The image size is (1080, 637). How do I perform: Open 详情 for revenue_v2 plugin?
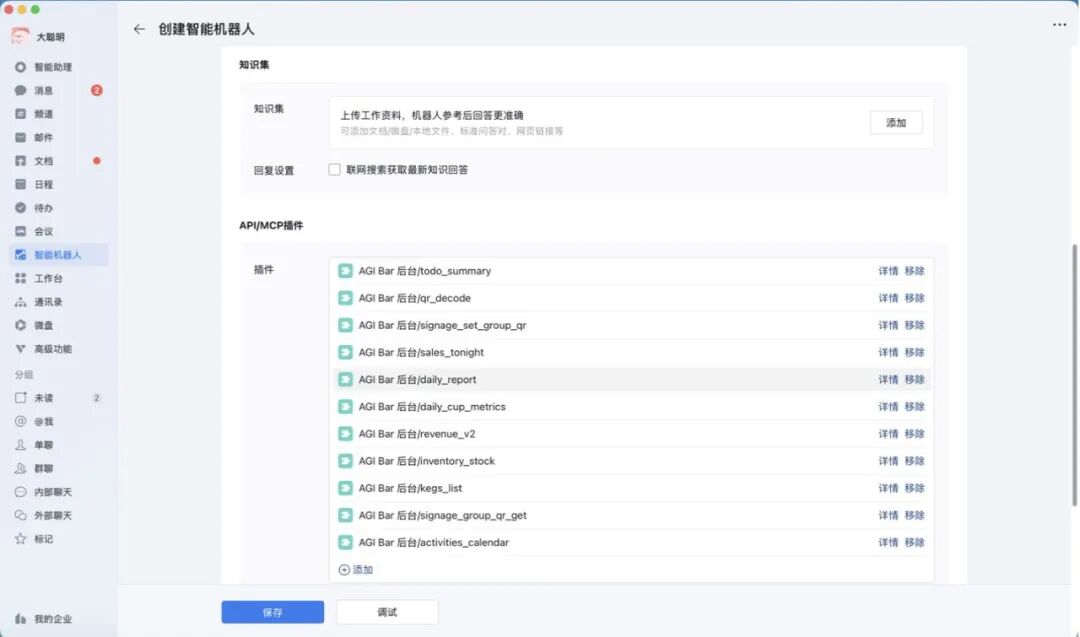(x=888, y=434)
